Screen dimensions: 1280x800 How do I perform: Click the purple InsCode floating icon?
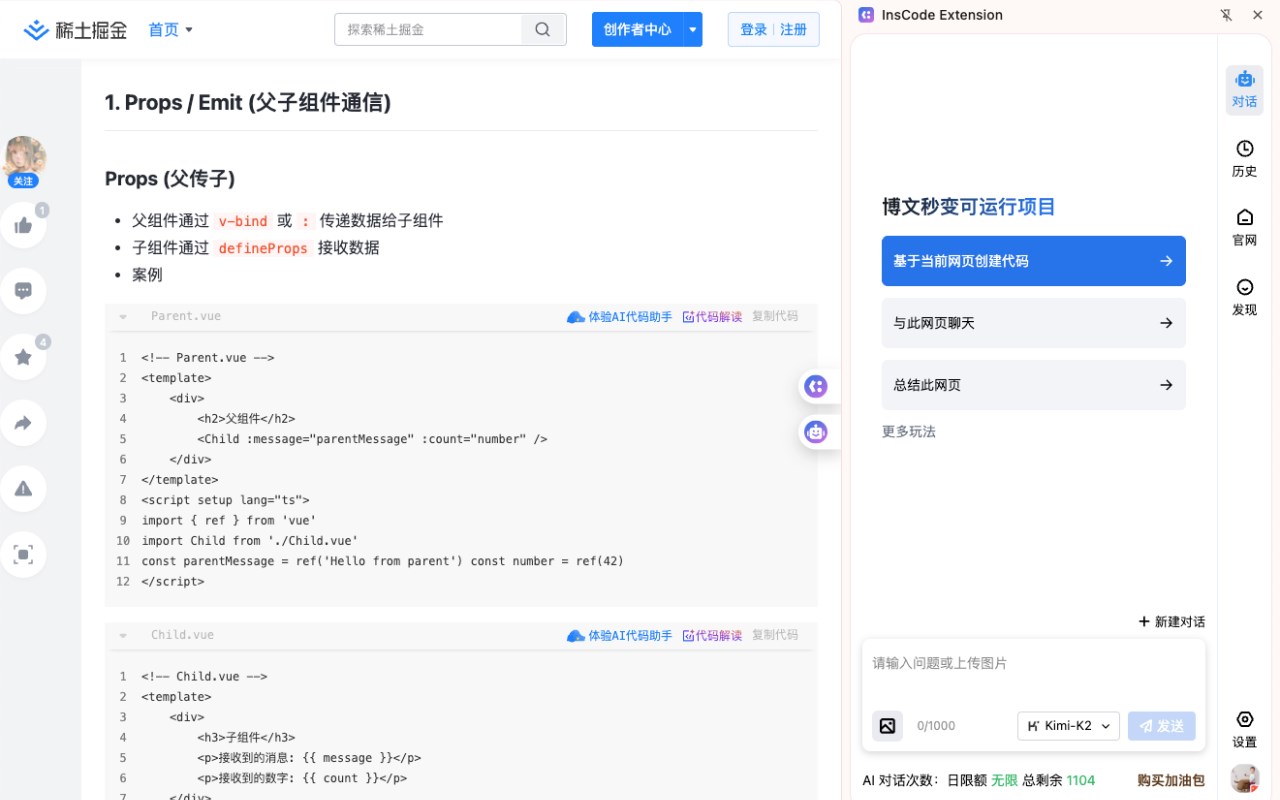[817, 386]
